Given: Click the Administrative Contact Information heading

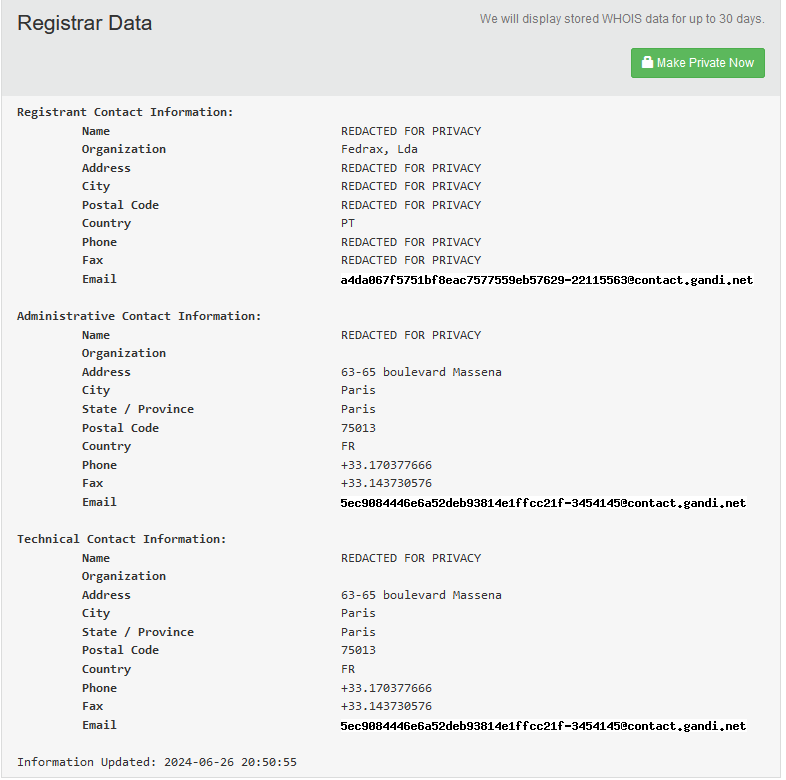Looking at the screenshot, I should tap(139, 316).
